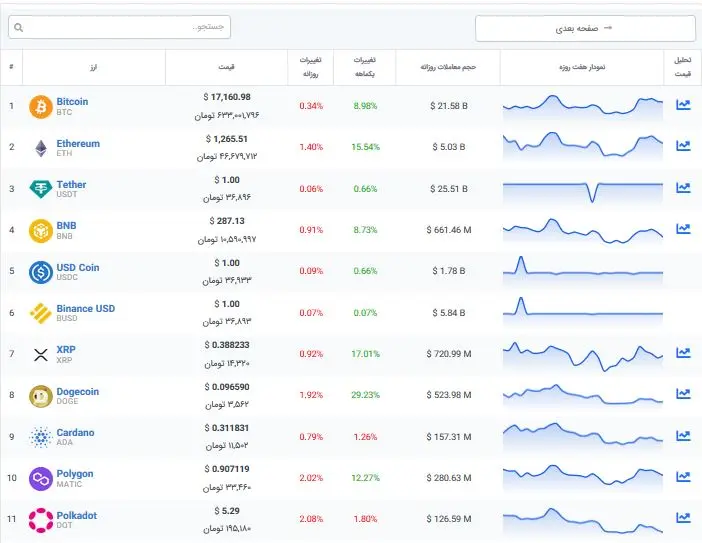Click Bitcoin price $ 17,160.98
702x543 pixels.
point(227,97)
